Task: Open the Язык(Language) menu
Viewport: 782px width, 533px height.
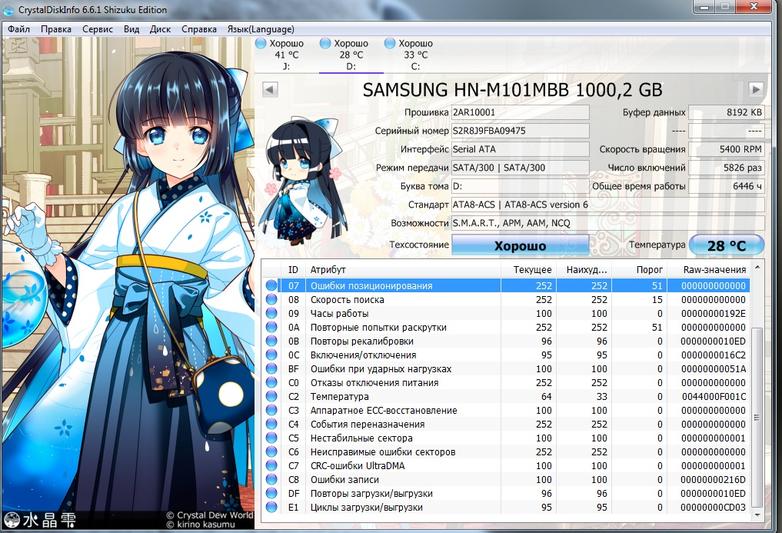Action: (260, 29)
